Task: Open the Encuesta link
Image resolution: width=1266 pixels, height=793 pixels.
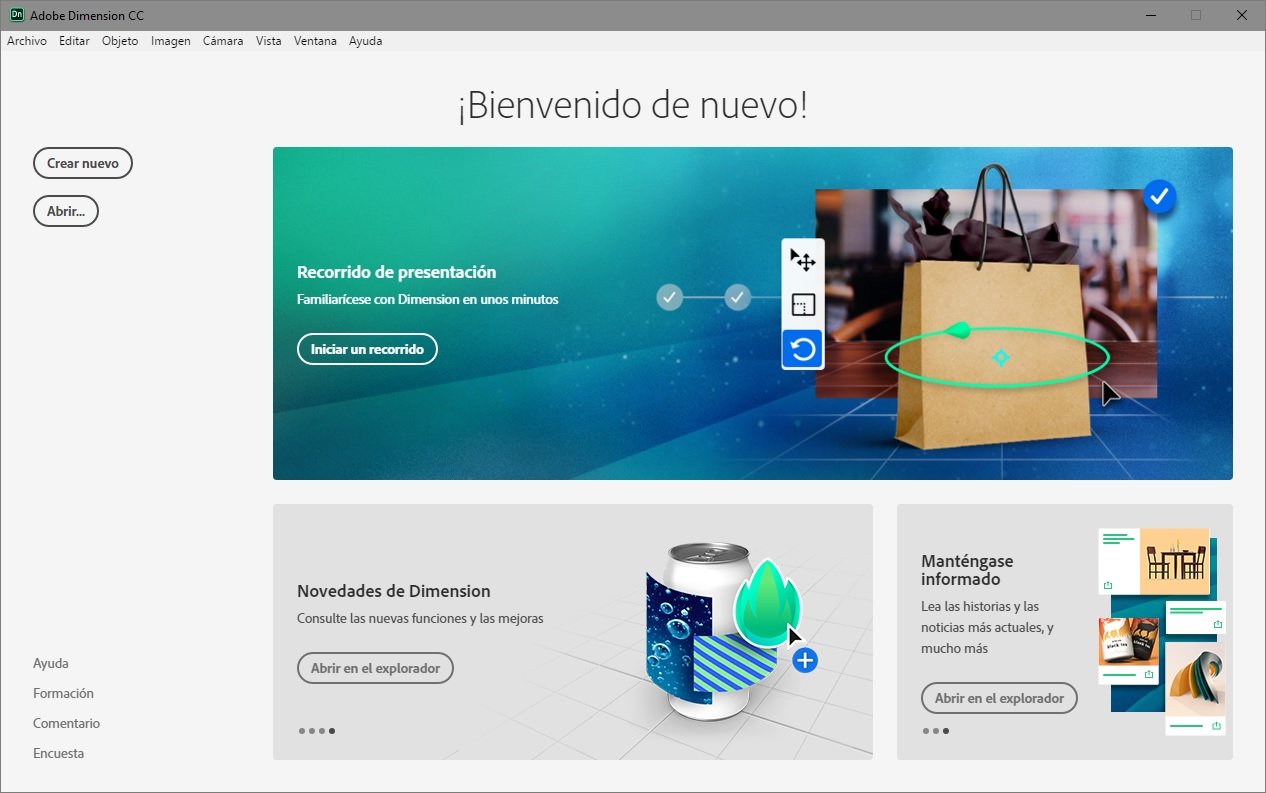Action: coord(58,753)
